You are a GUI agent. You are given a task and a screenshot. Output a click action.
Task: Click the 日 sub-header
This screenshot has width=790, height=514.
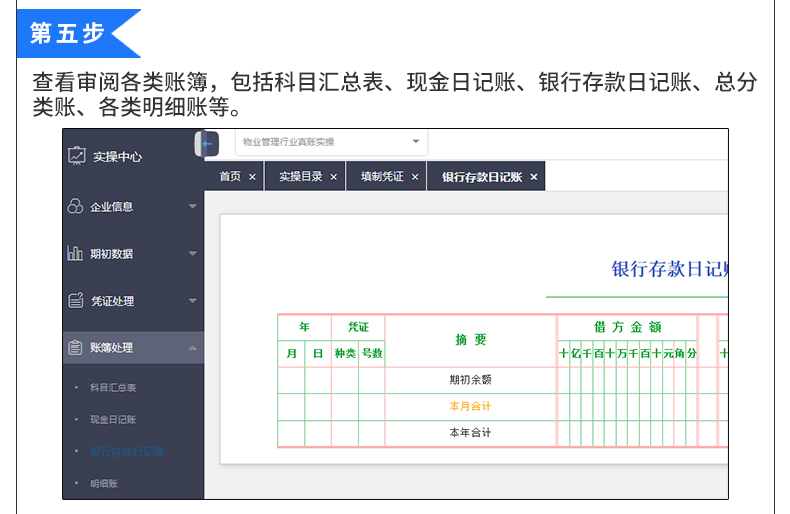[x=318, y=353]
